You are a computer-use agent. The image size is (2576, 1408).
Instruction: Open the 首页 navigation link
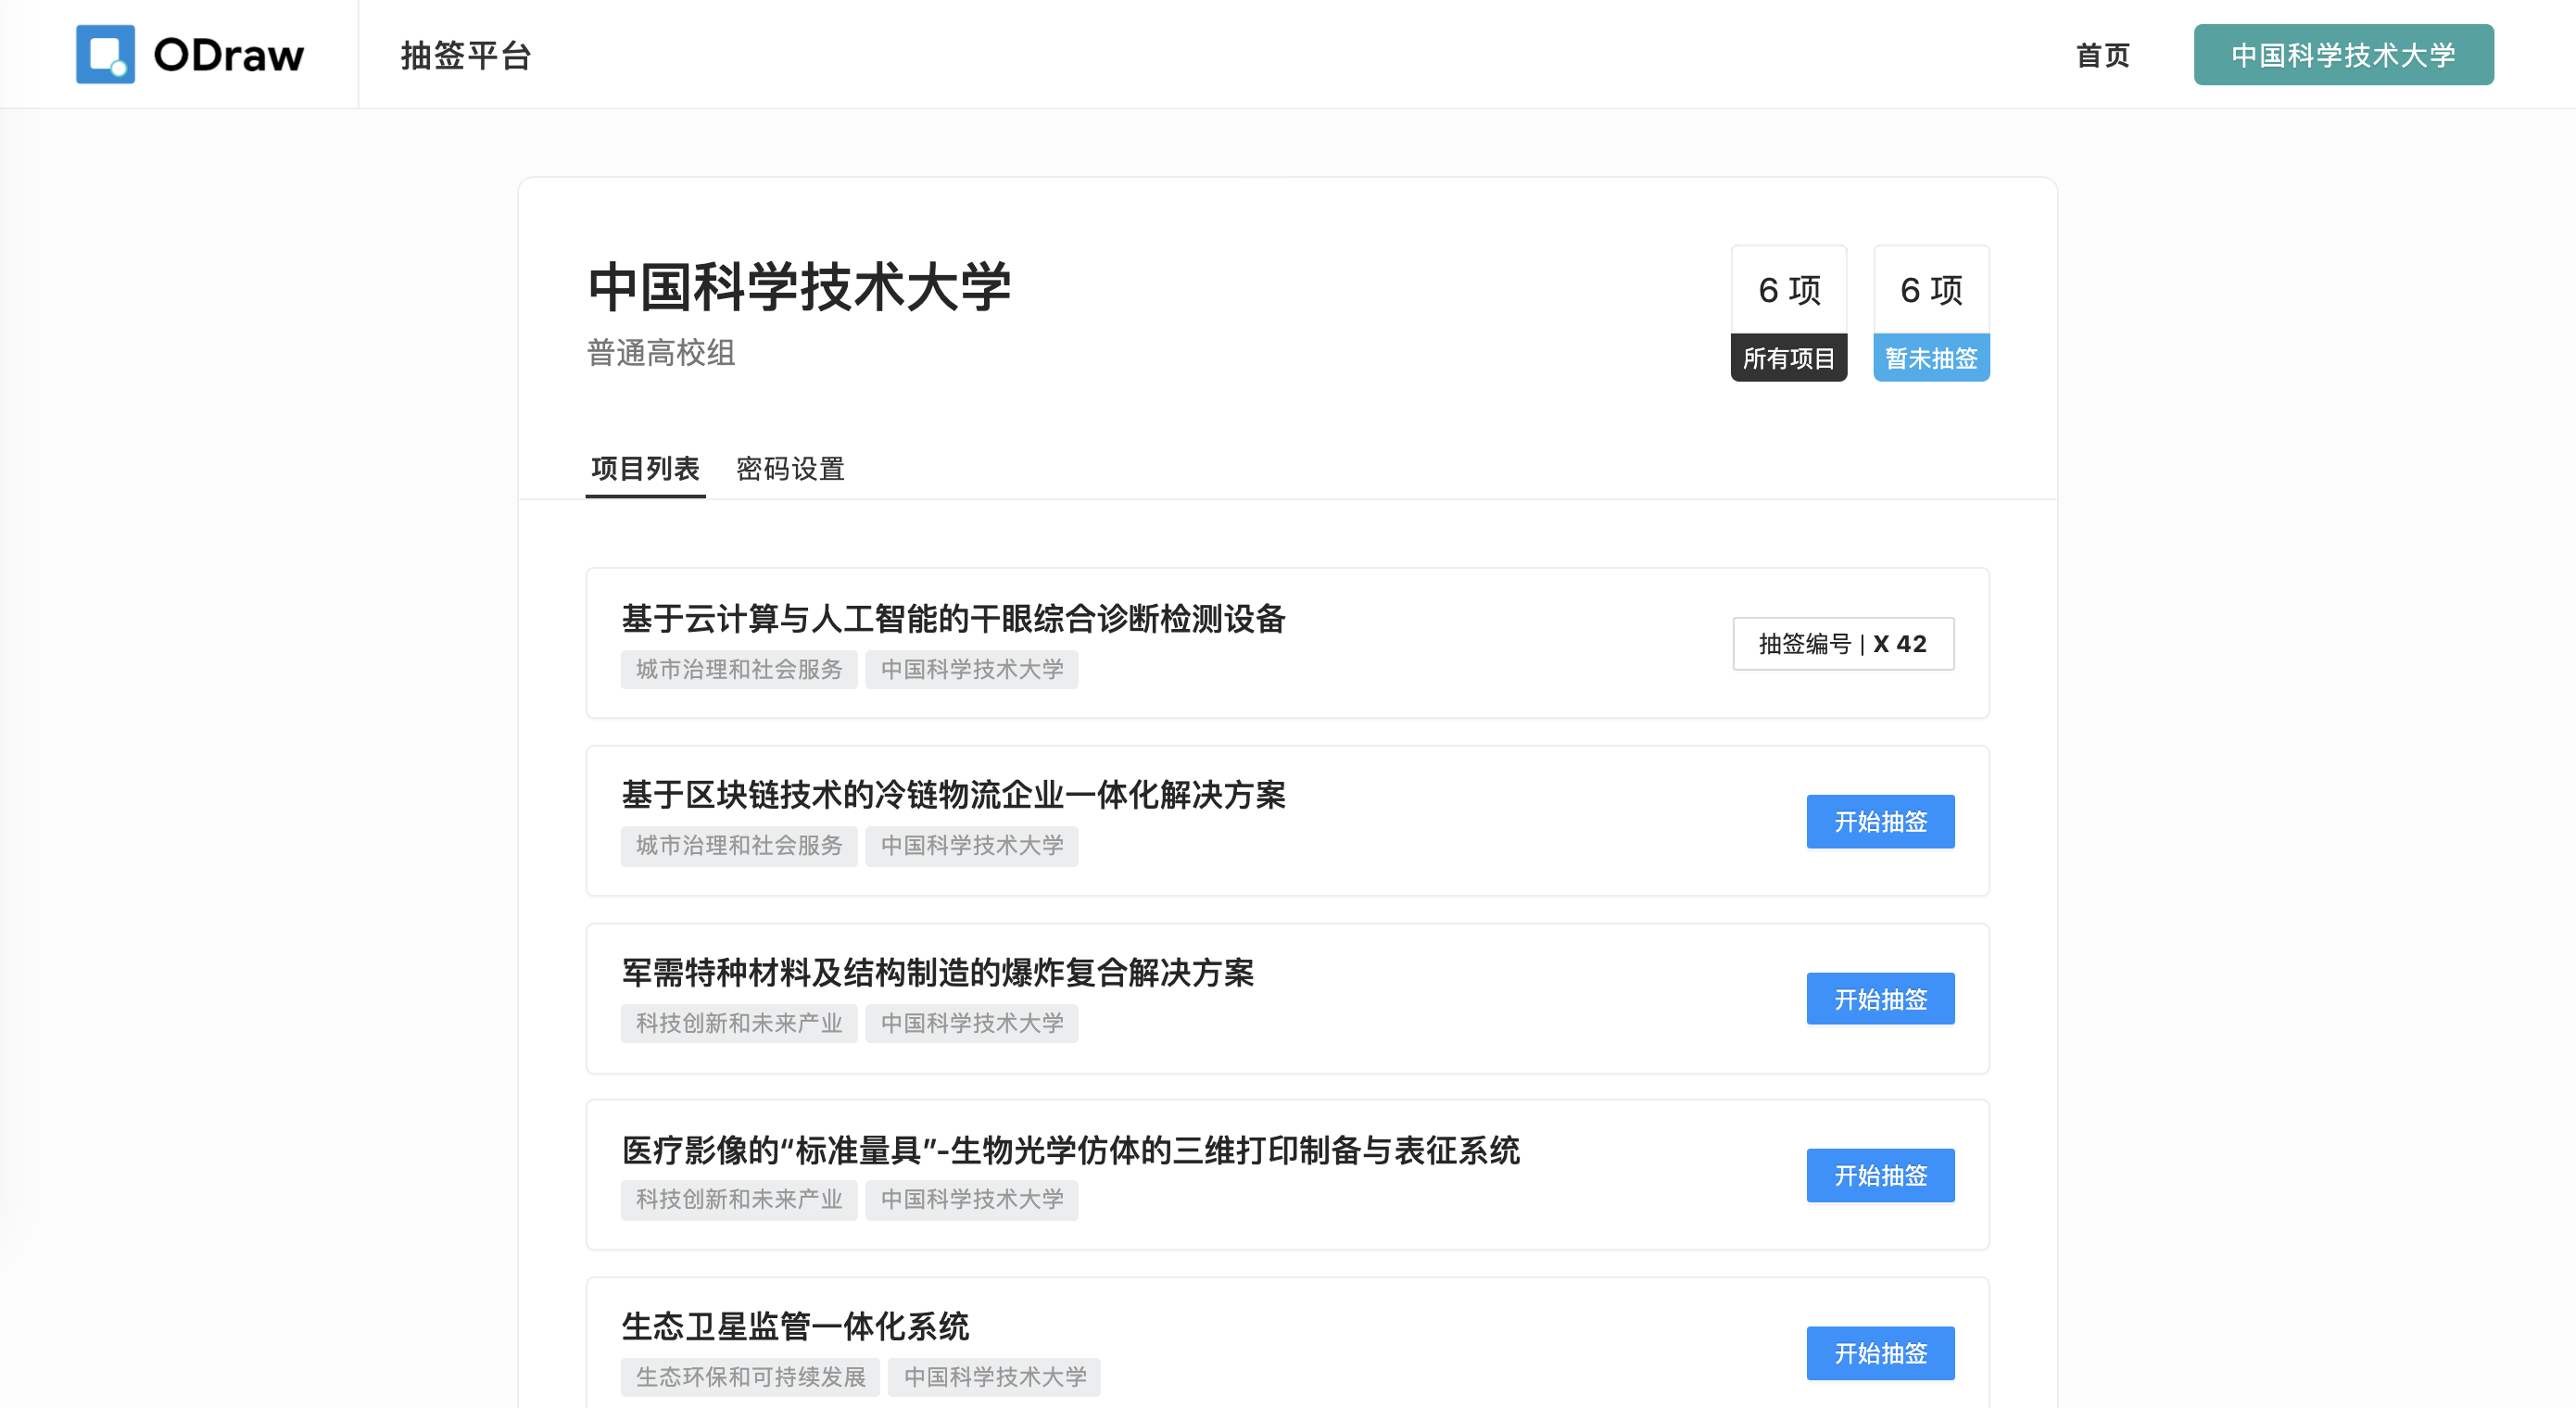click(x=2102, y=55)
